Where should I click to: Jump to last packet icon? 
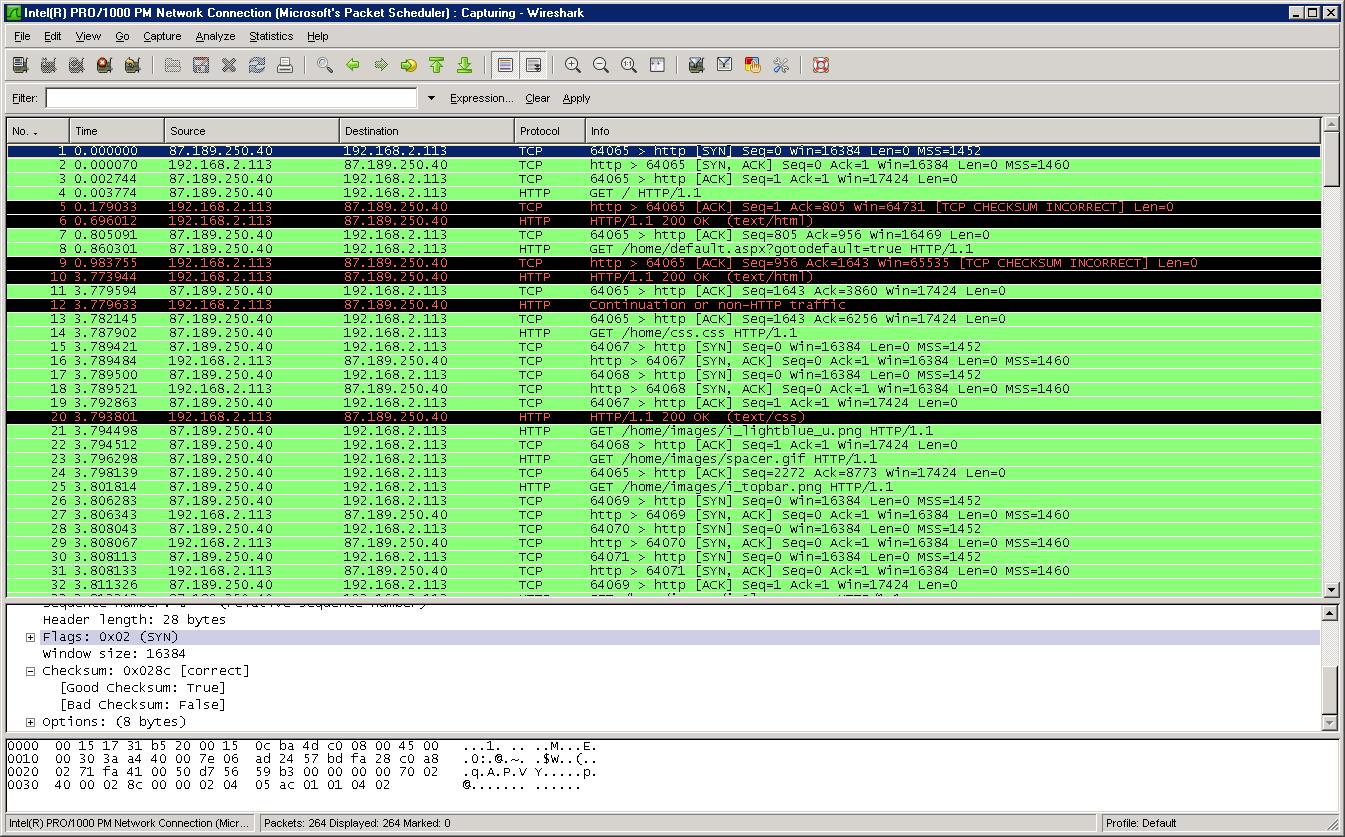point(465,65)
